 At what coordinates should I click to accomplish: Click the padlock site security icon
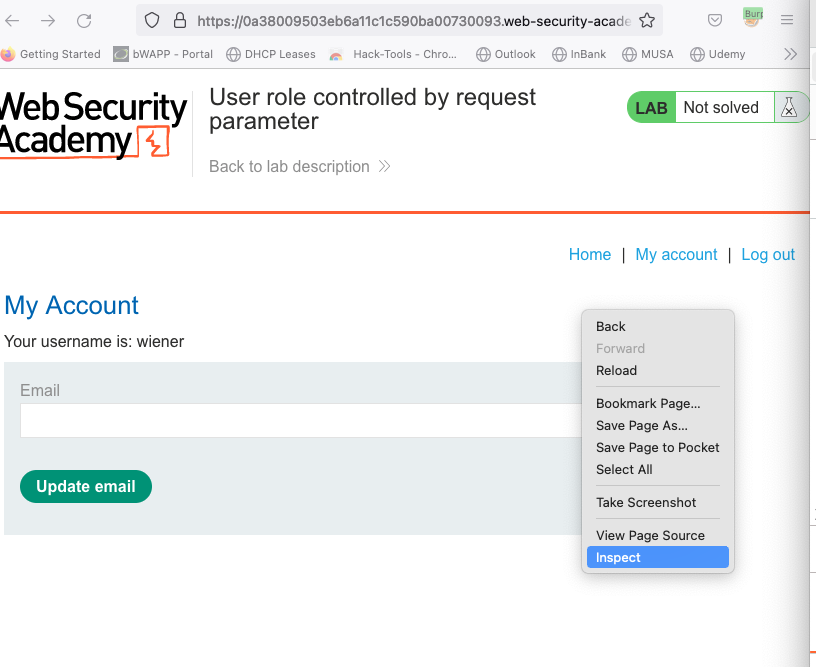[x=180, y=21]
